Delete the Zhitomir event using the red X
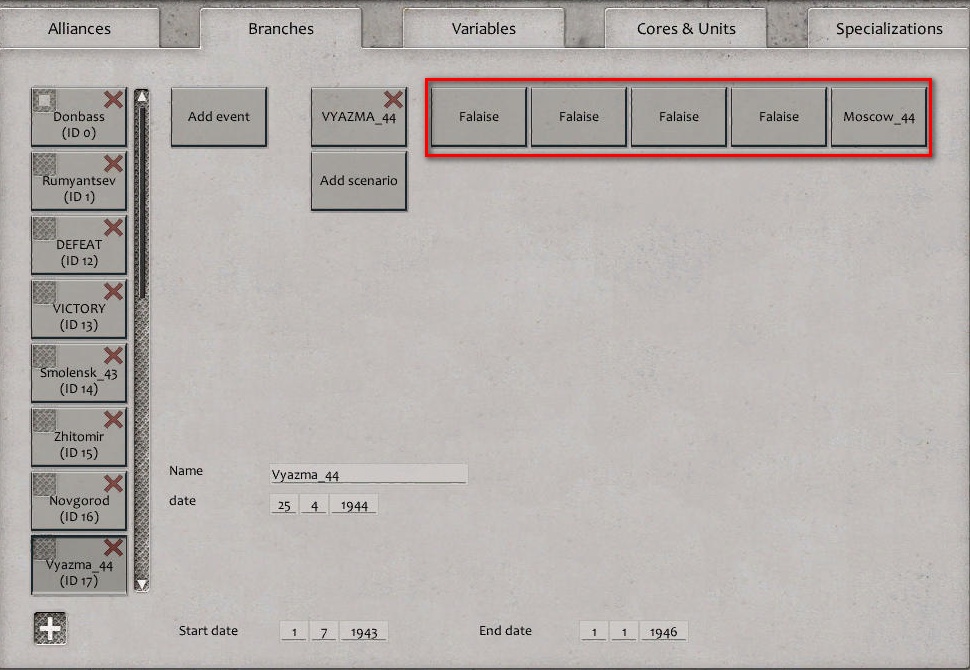Viewport: 970px width, 670px height. tap(113, 418)
